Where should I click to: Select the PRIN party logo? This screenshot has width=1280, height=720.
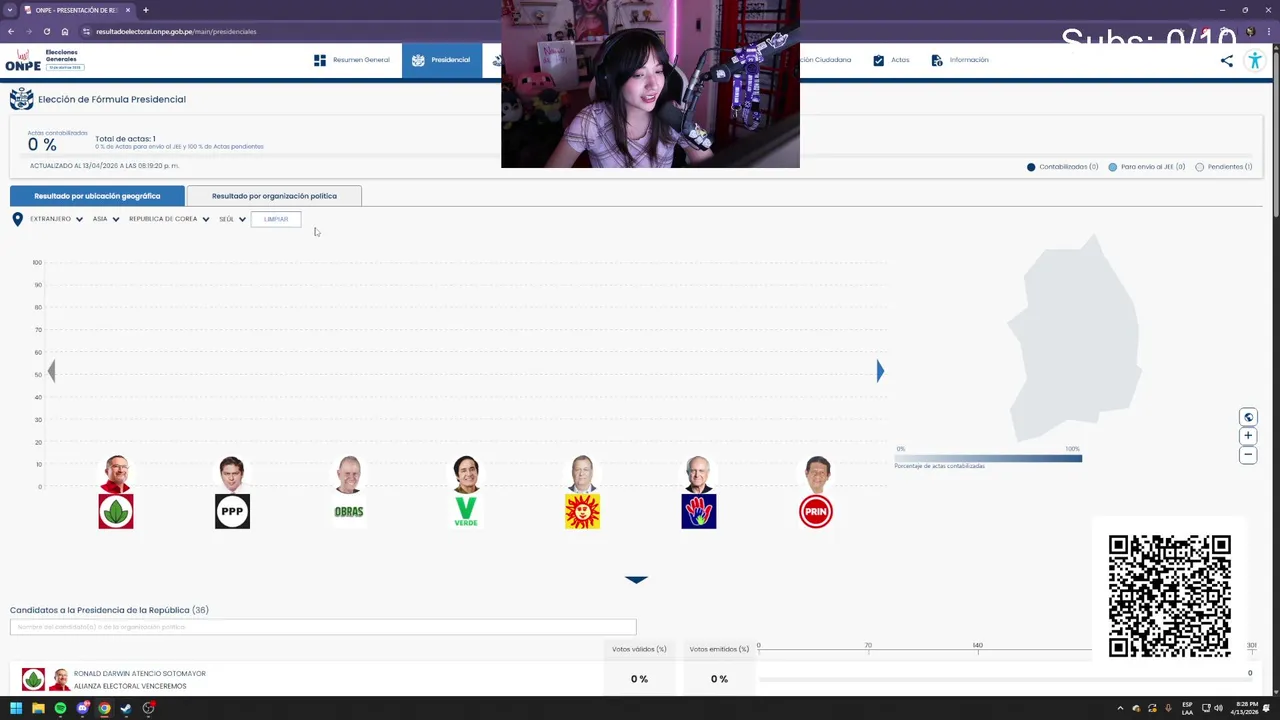[816, 511]
